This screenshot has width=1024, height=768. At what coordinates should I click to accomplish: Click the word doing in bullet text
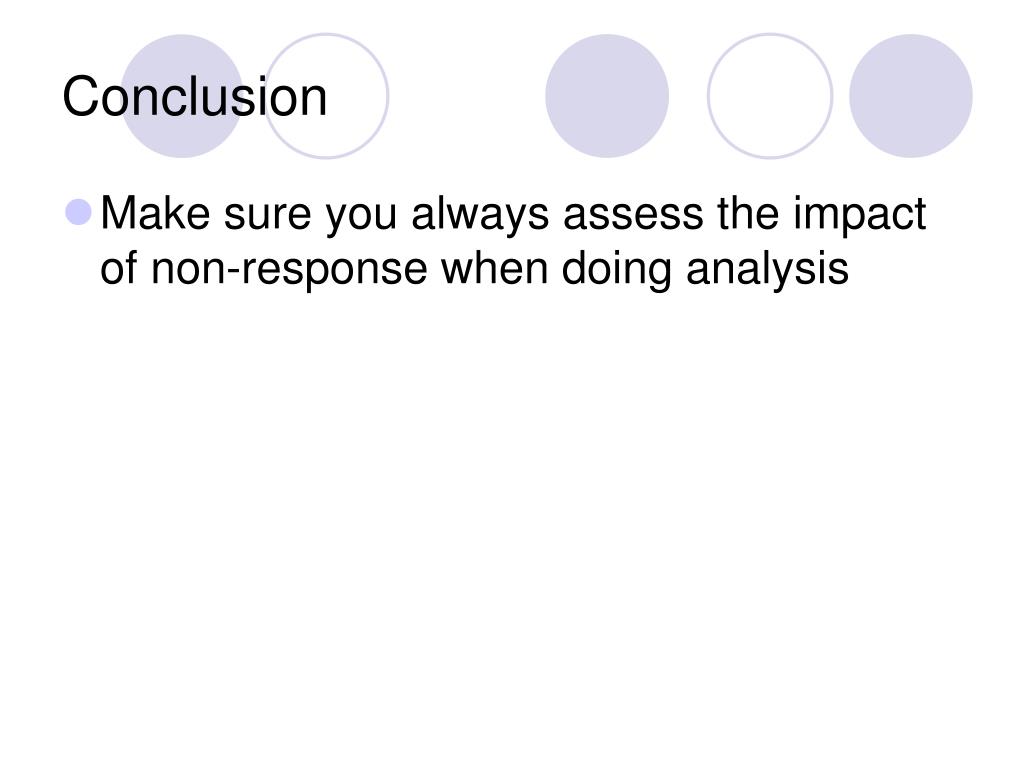(x=616, y=270)
